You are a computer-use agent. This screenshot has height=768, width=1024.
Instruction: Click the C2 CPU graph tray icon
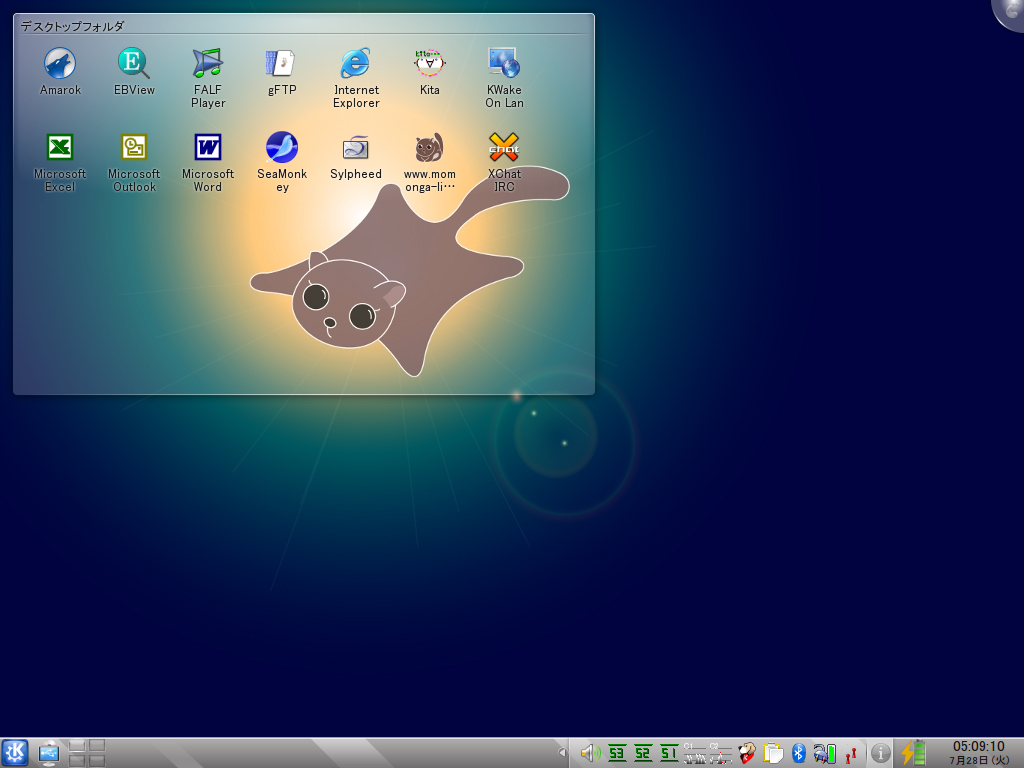click(720, 754)
